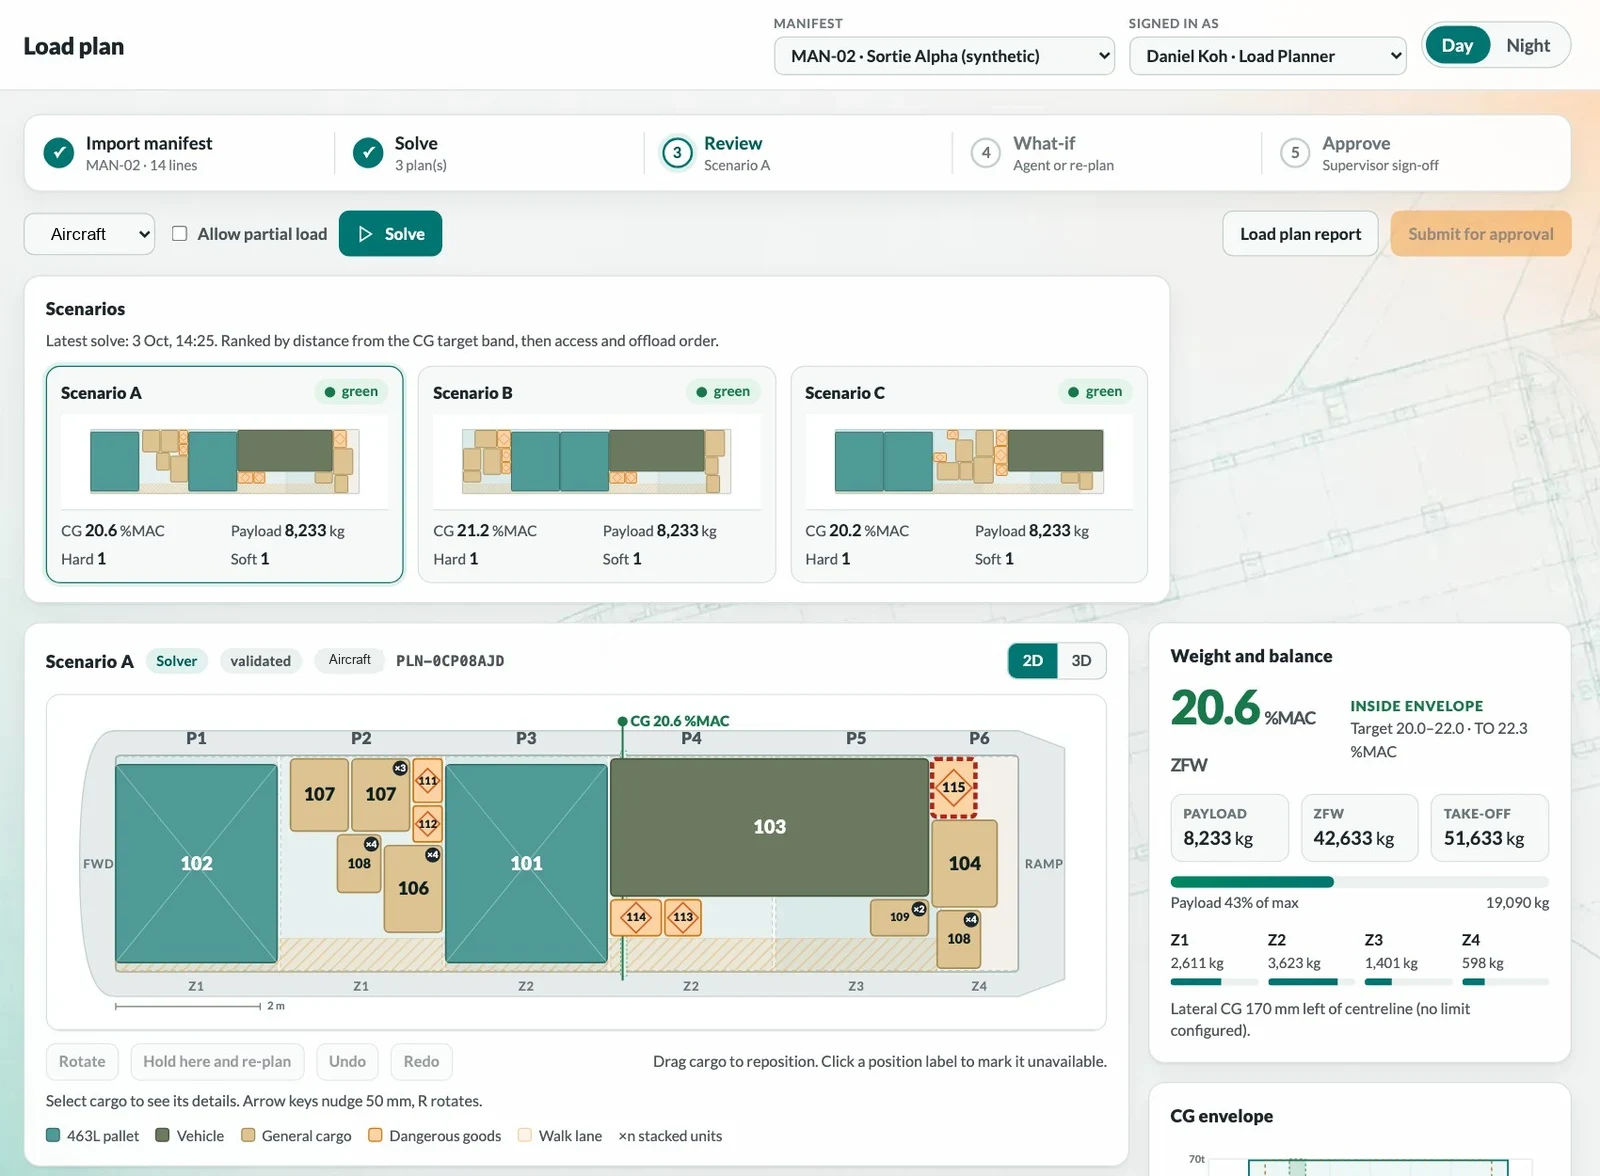
Task: Enable Allow partial load checkbox
Action: click(x=180, y=234)
